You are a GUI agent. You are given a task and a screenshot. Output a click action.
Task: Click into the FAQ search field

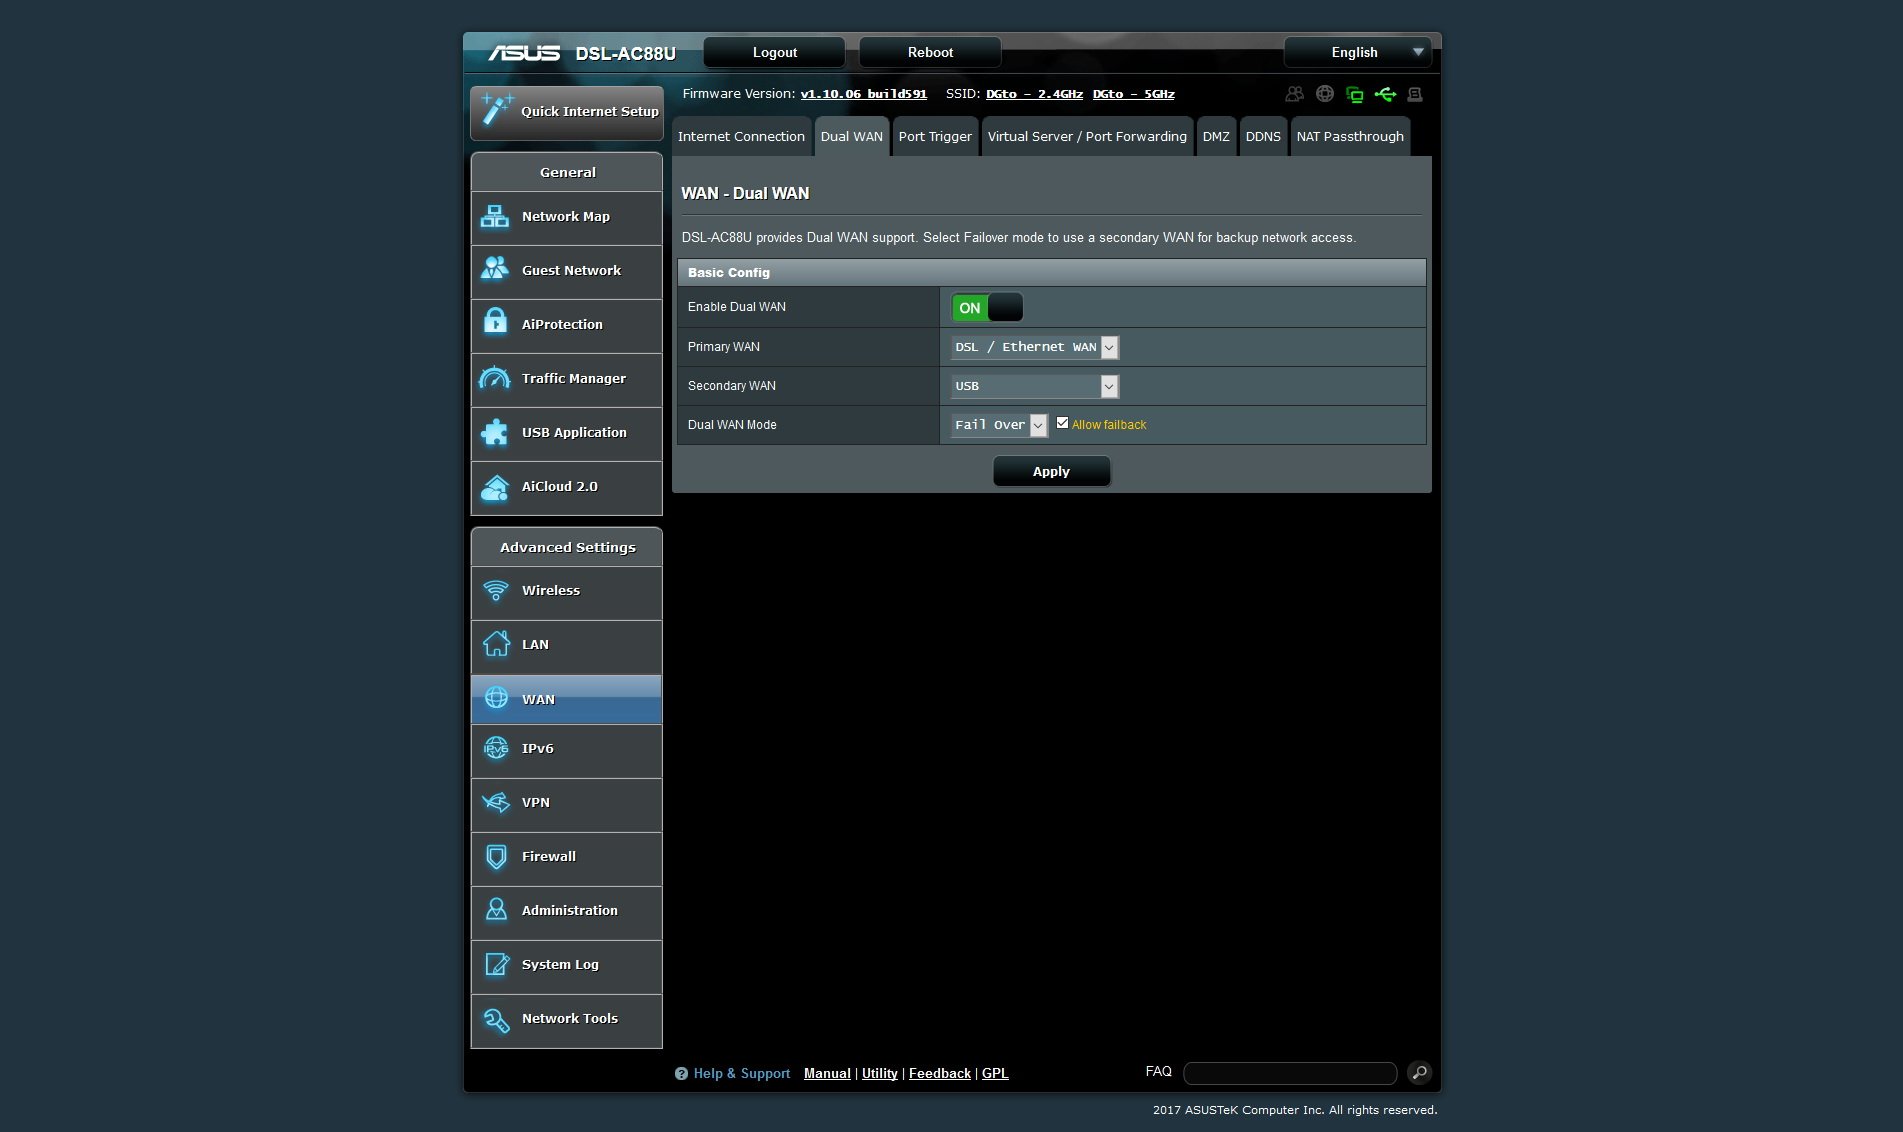[1289, 1073]
